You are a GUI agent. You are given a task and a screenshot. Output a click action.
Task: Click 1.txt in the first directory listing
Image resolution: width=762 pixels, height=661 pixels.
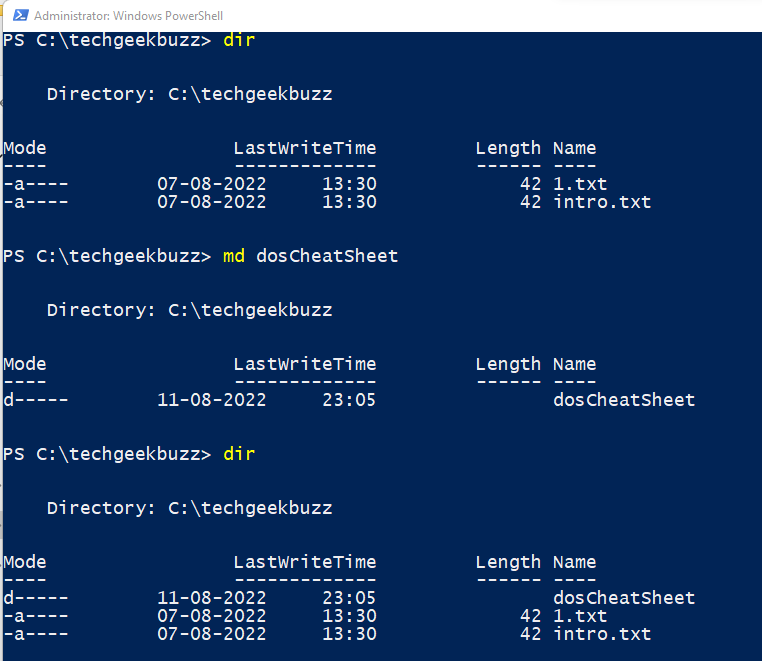580,184
